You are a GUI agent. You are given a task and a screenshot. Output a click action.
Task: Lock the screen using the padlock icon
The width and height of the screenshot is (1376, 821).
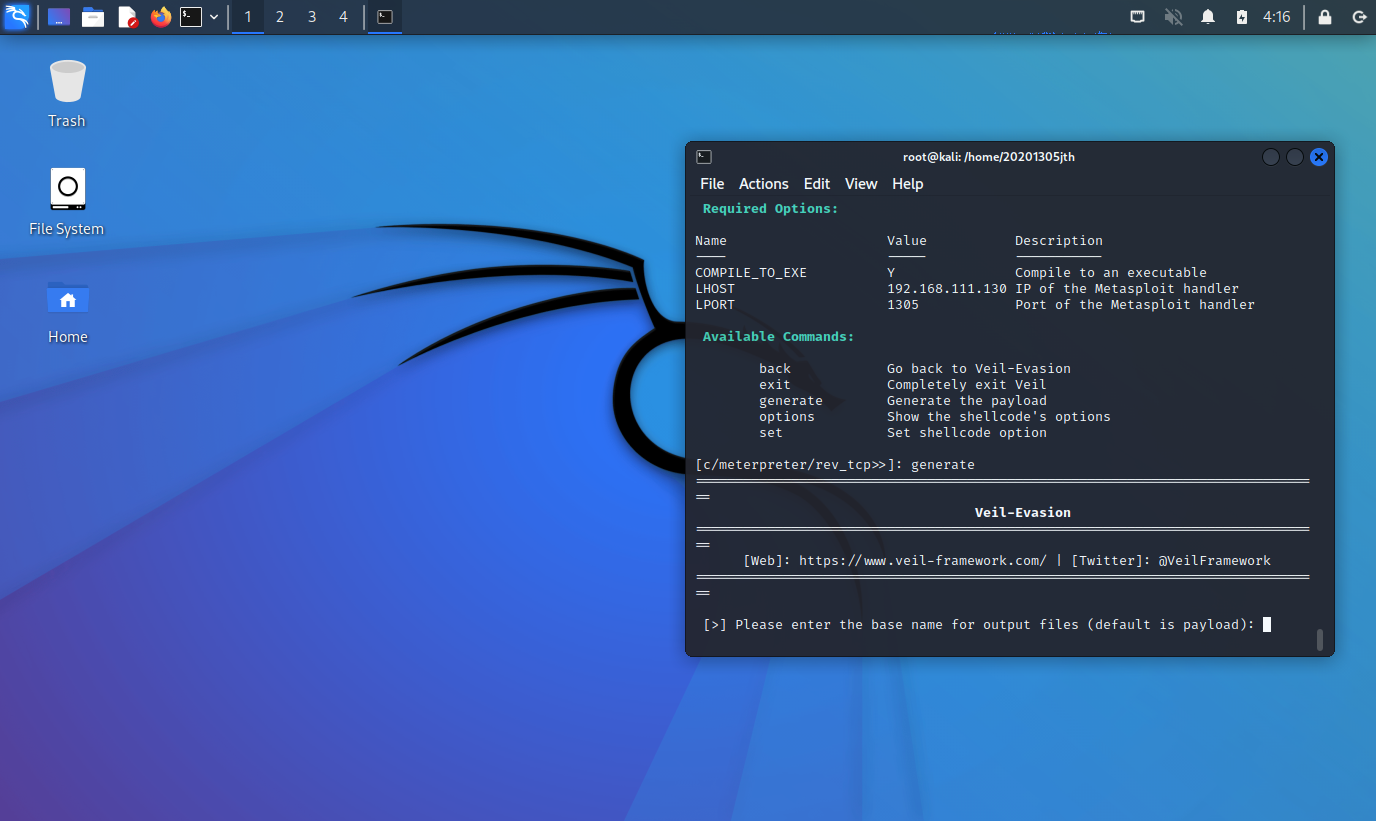pos(1325,17)
